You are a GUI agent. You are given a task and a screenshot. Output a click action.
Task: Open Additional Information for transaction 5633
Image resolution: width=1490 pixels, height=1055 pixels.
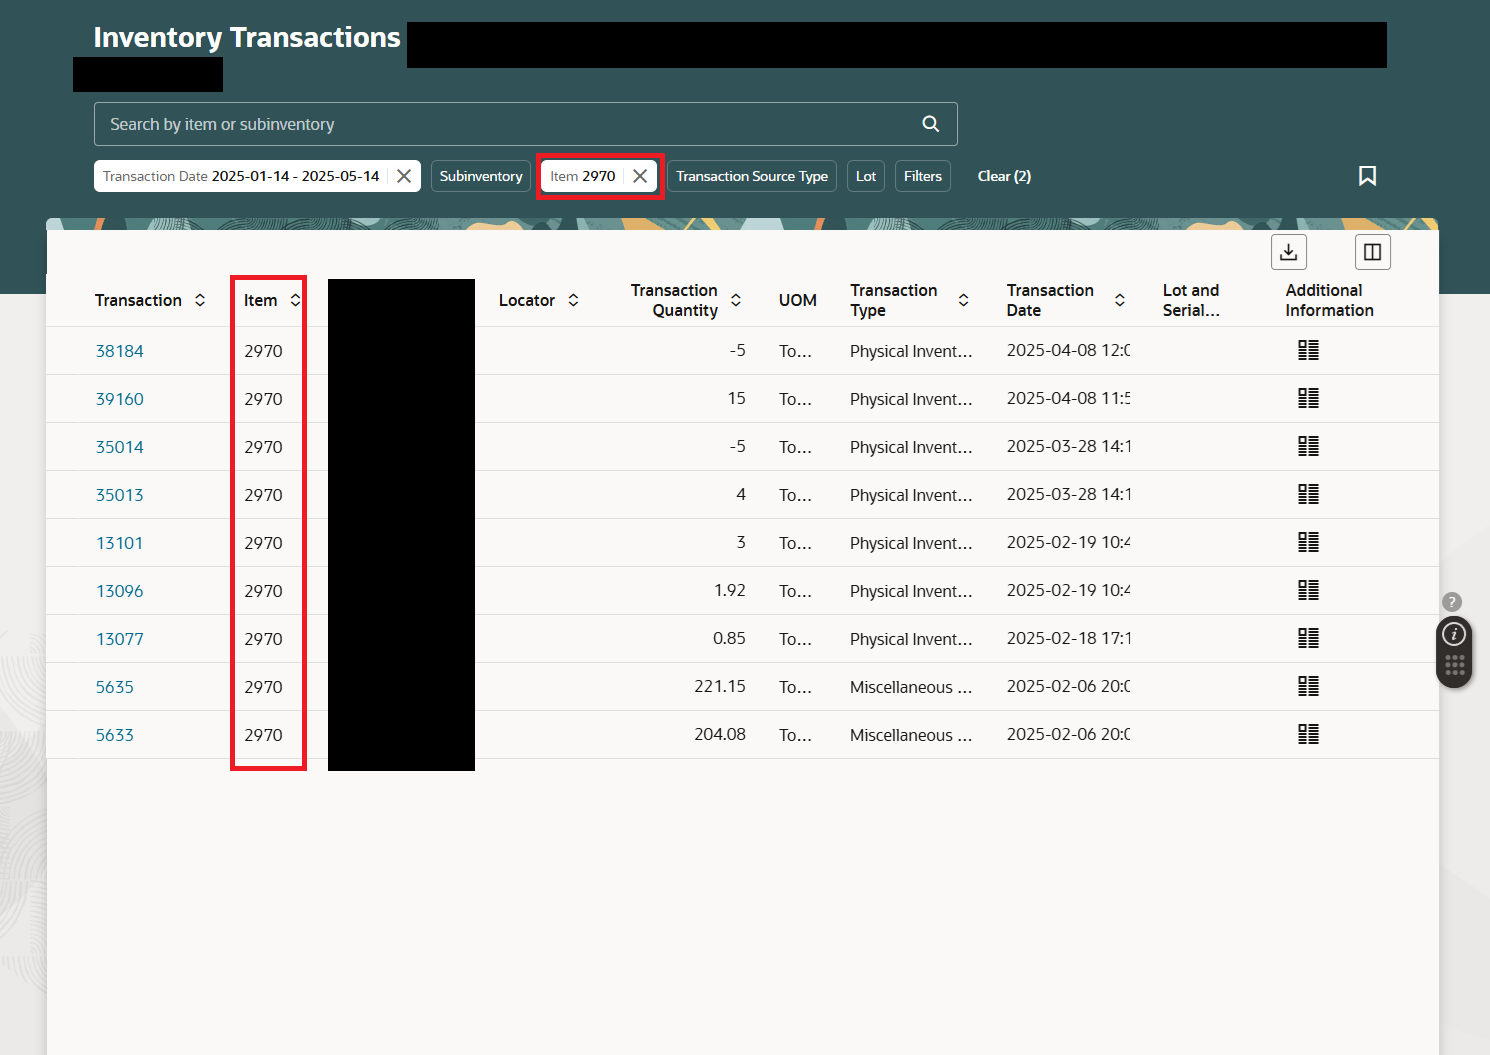tap(1308, 734)
